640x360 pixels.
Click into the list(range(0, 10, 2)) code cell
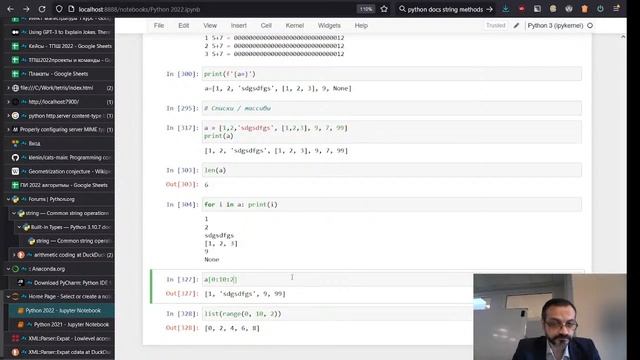(x=337, y=313)
